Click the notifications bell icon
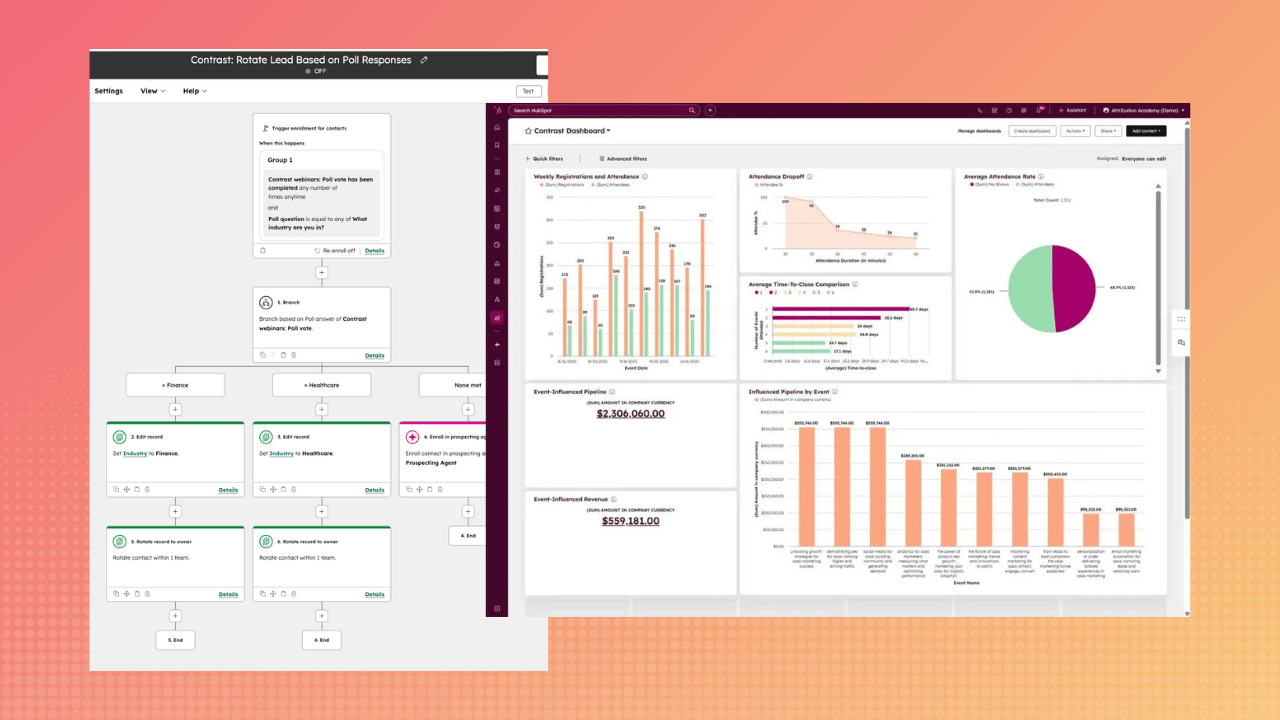Image resolution: width=1280 pixels, height=720 pixels. point(1040,110)
